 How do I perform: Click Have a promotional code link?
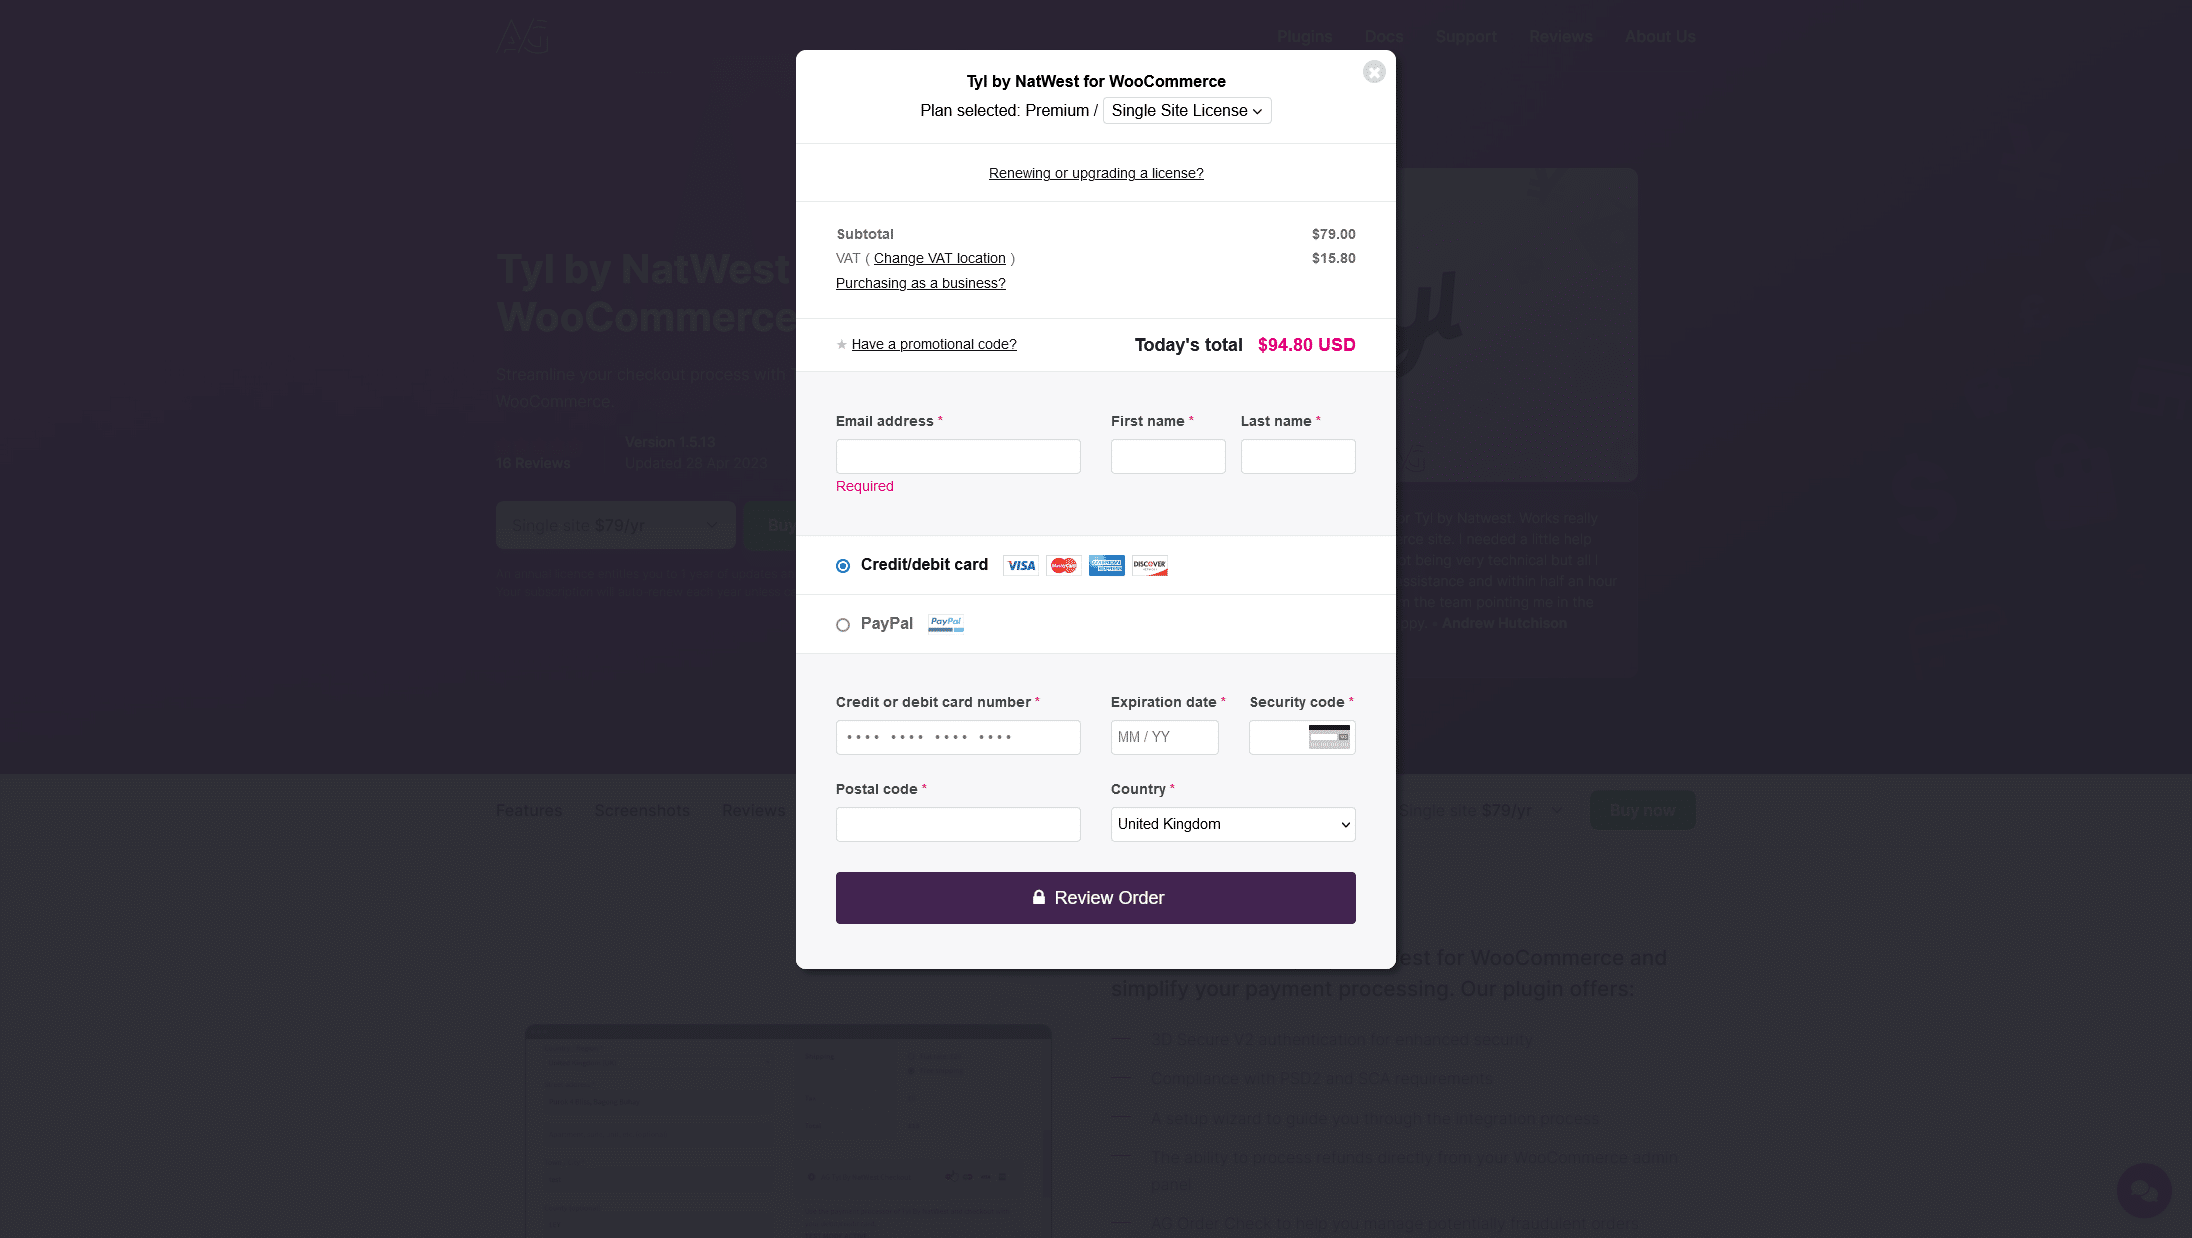coord(934,344)
